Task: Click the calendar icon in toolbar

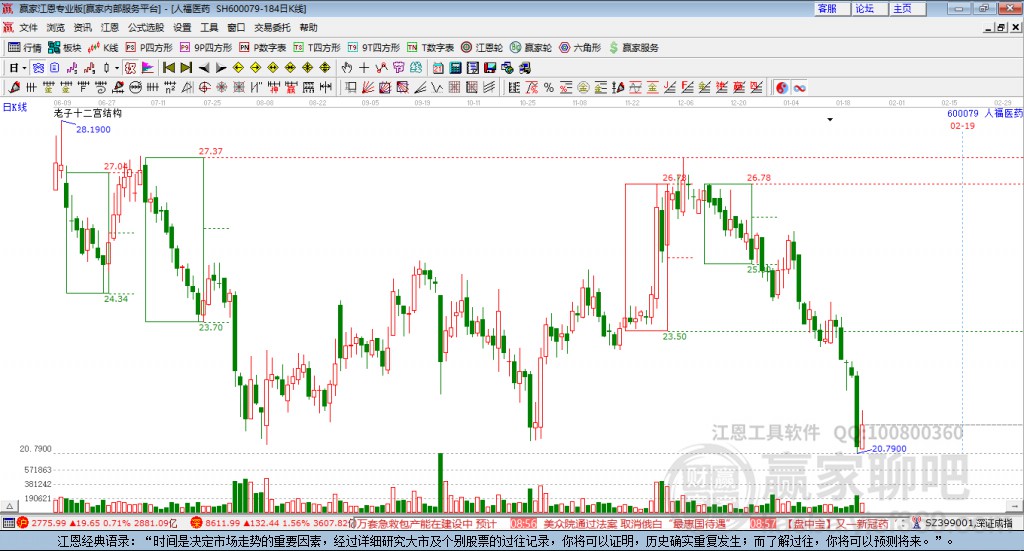Action: point(437,68)
